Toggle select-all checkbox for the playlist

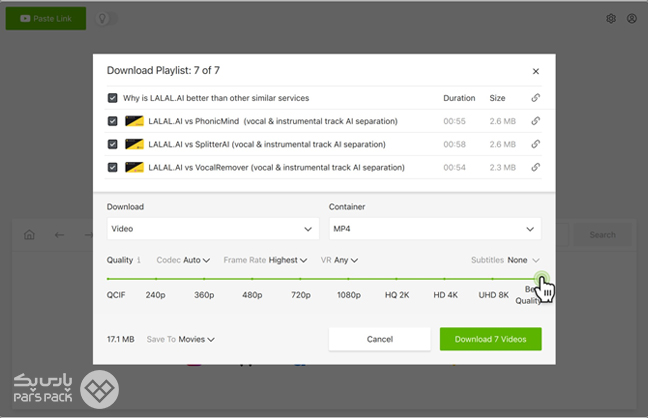pos(112,98)
